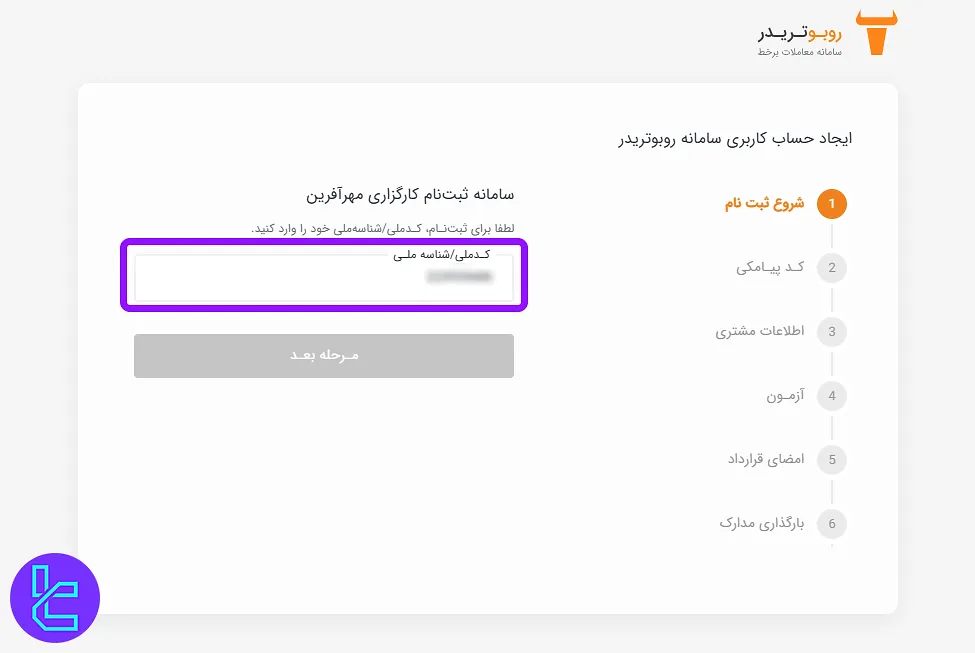The width and height of the screenshot is (975, 653).
Task: Click step 2 circle کد پیامکی
Action: pyautogui.click(x=831, y=267)
